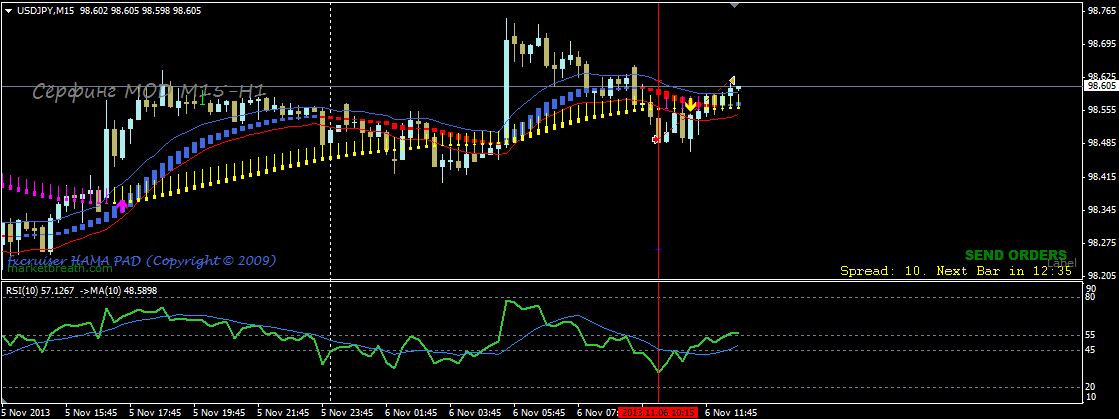
Task: Click the '6 Nov 03:45' time axis label
Action: coord(475,413)
